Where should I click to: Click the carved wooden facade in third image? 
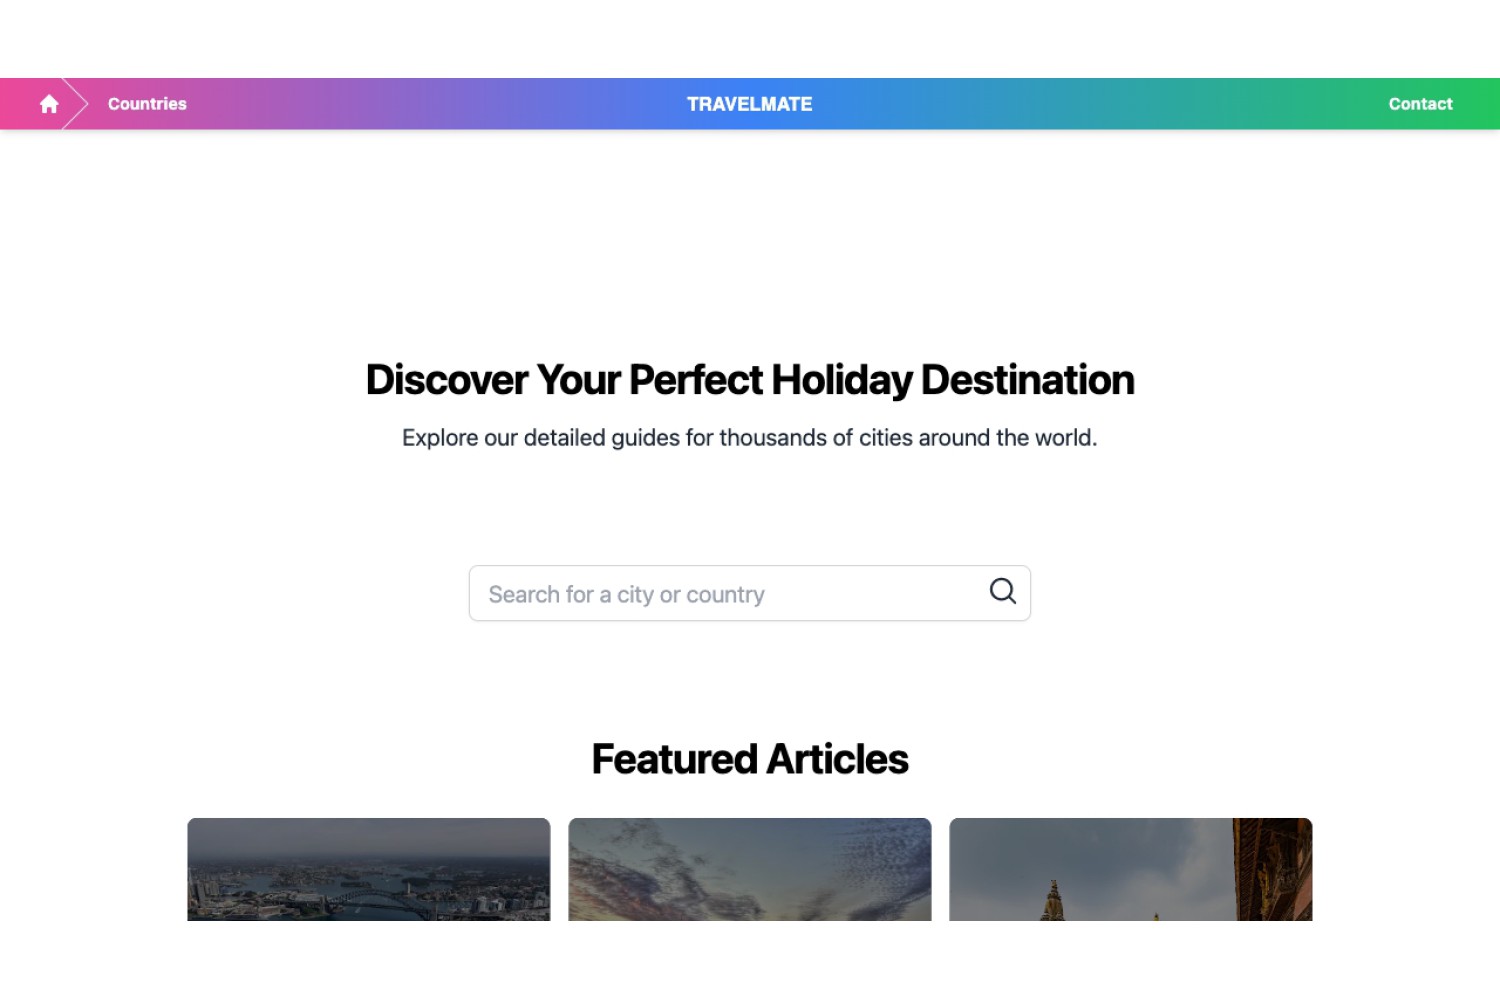(x=1272, y=870)
